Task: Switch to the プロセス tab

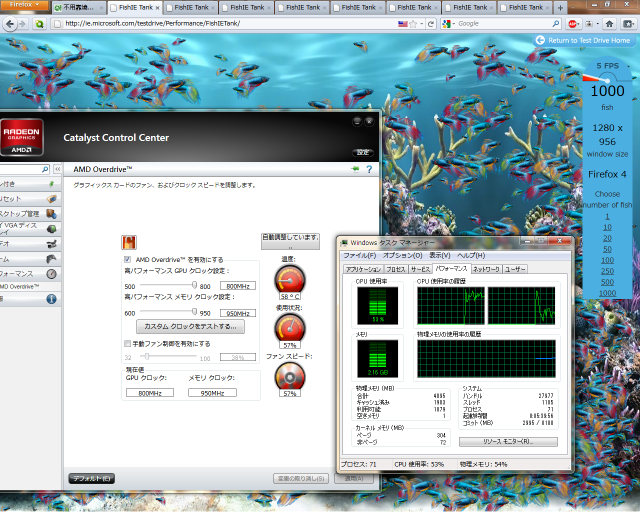Action: 396,269
